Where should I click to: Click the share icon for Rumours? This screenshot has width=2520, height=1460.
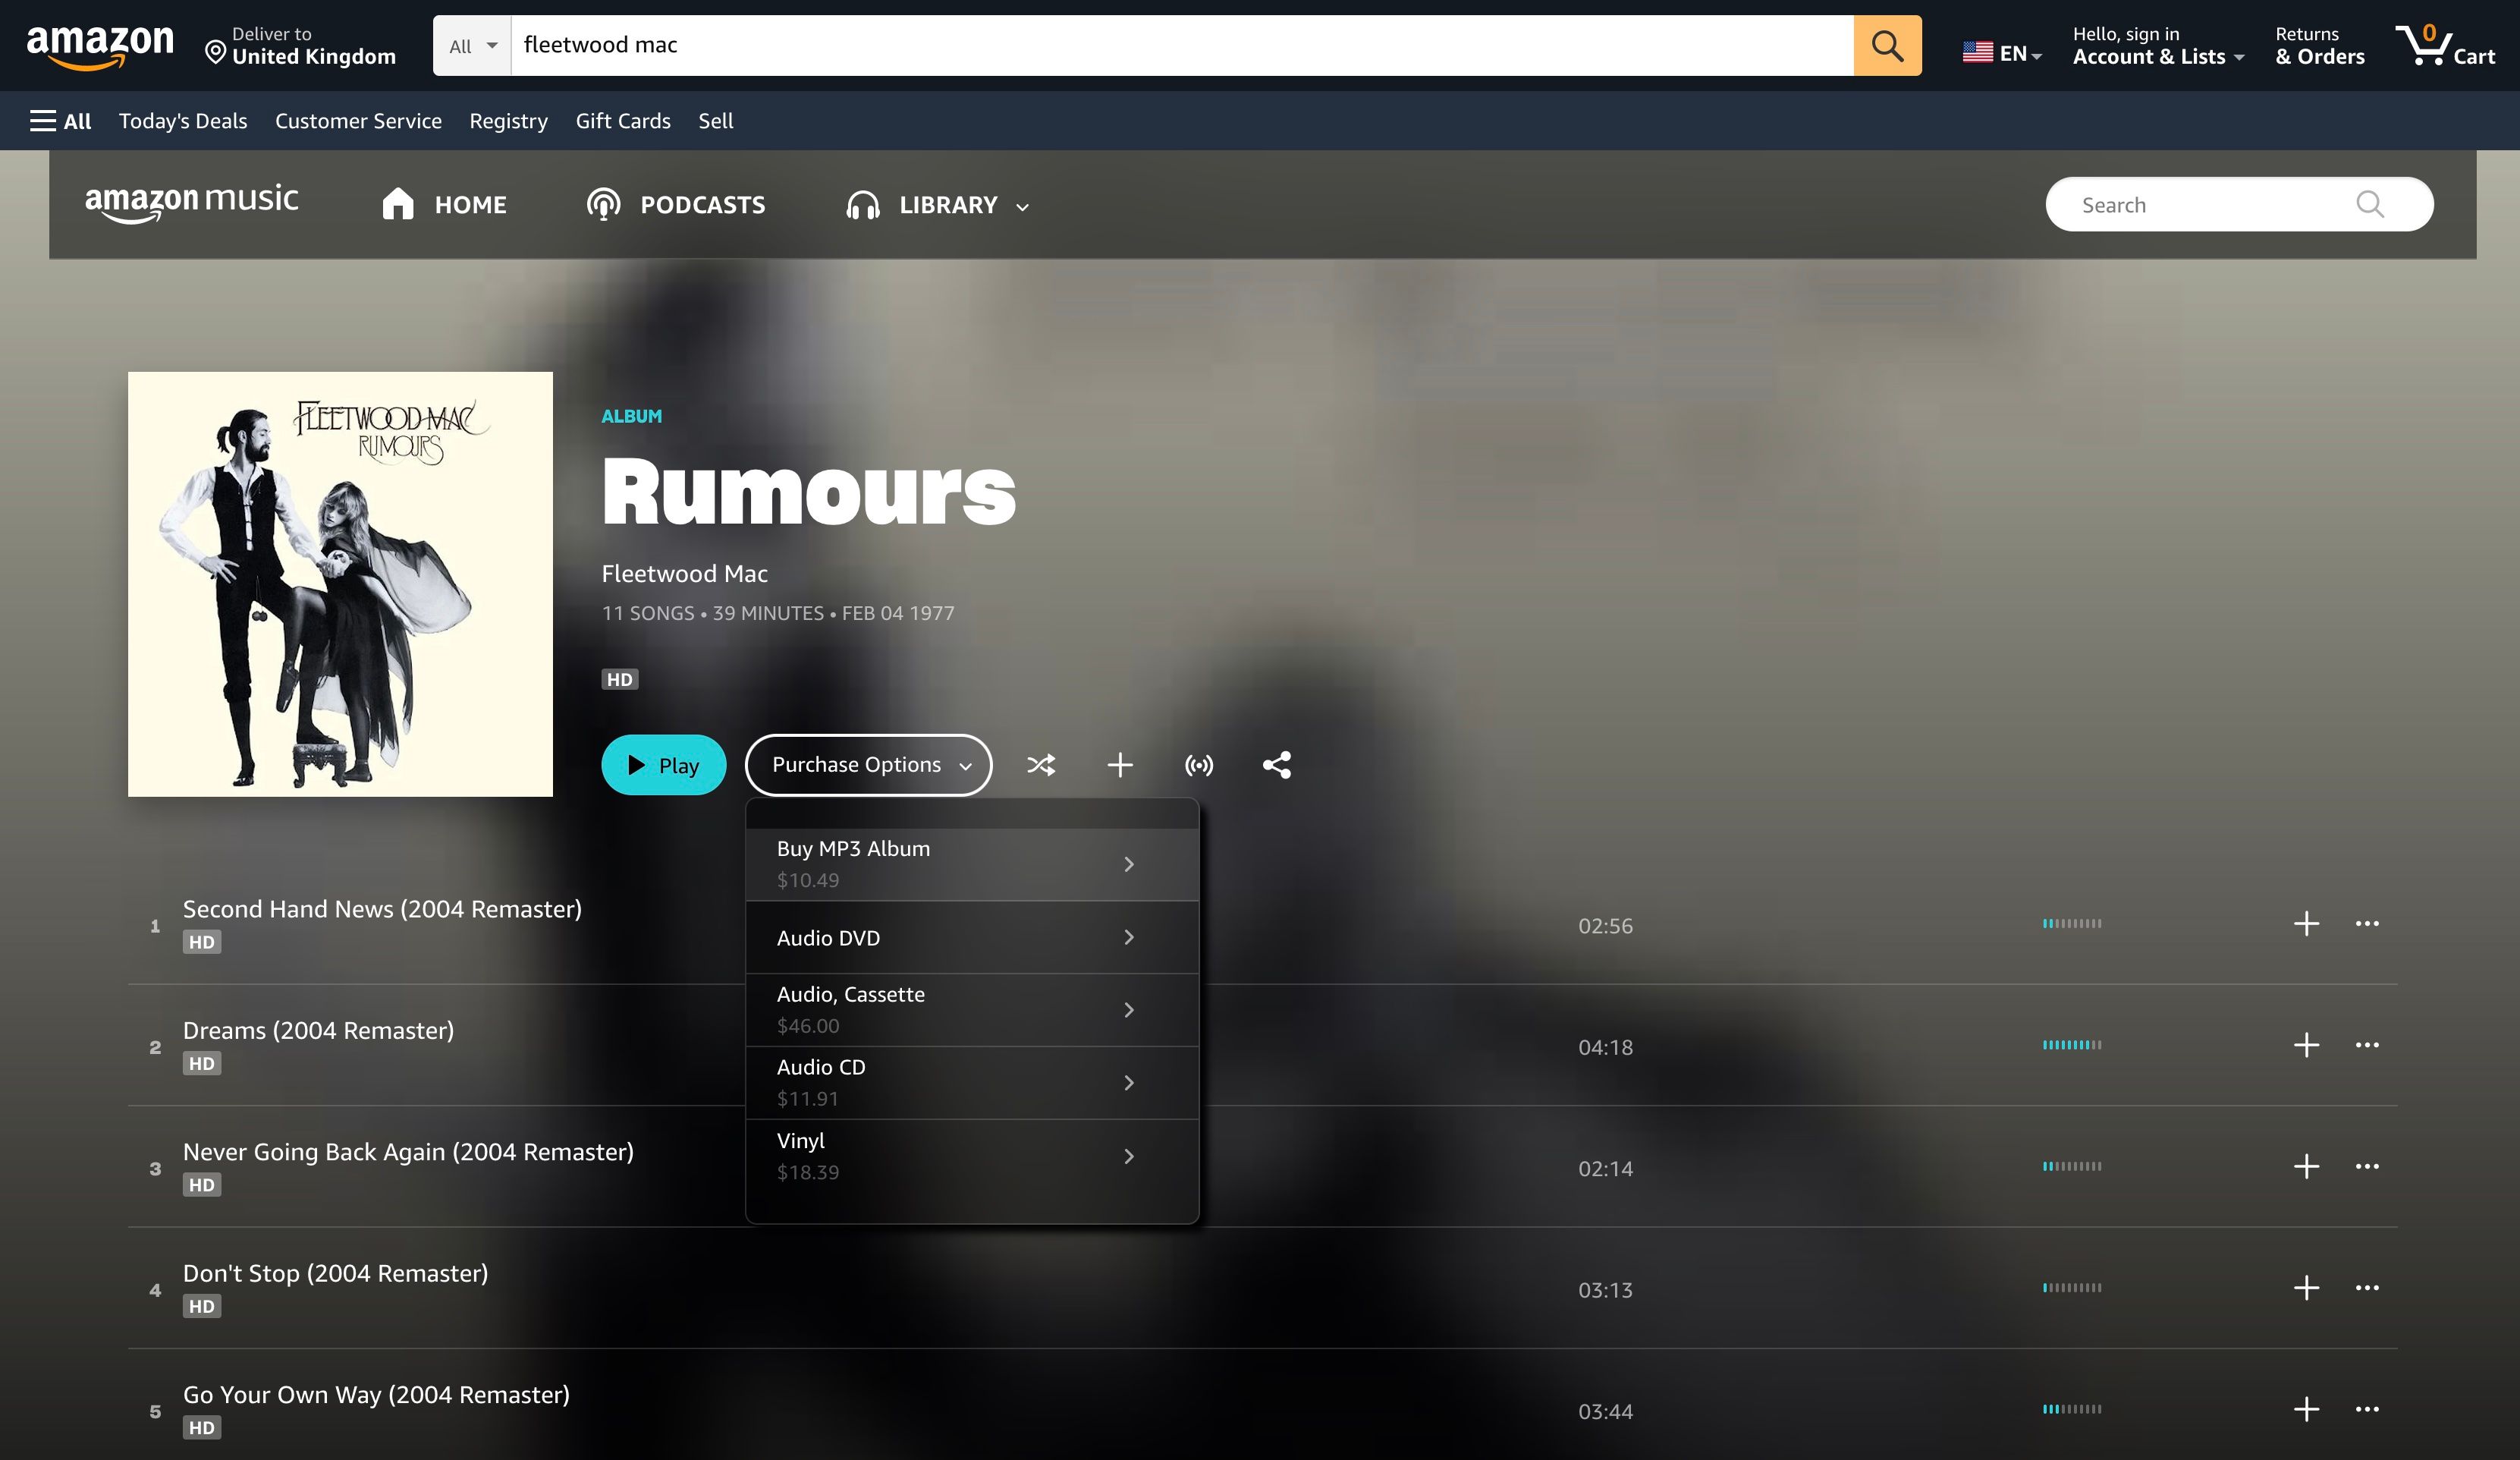pos(1277,765)
